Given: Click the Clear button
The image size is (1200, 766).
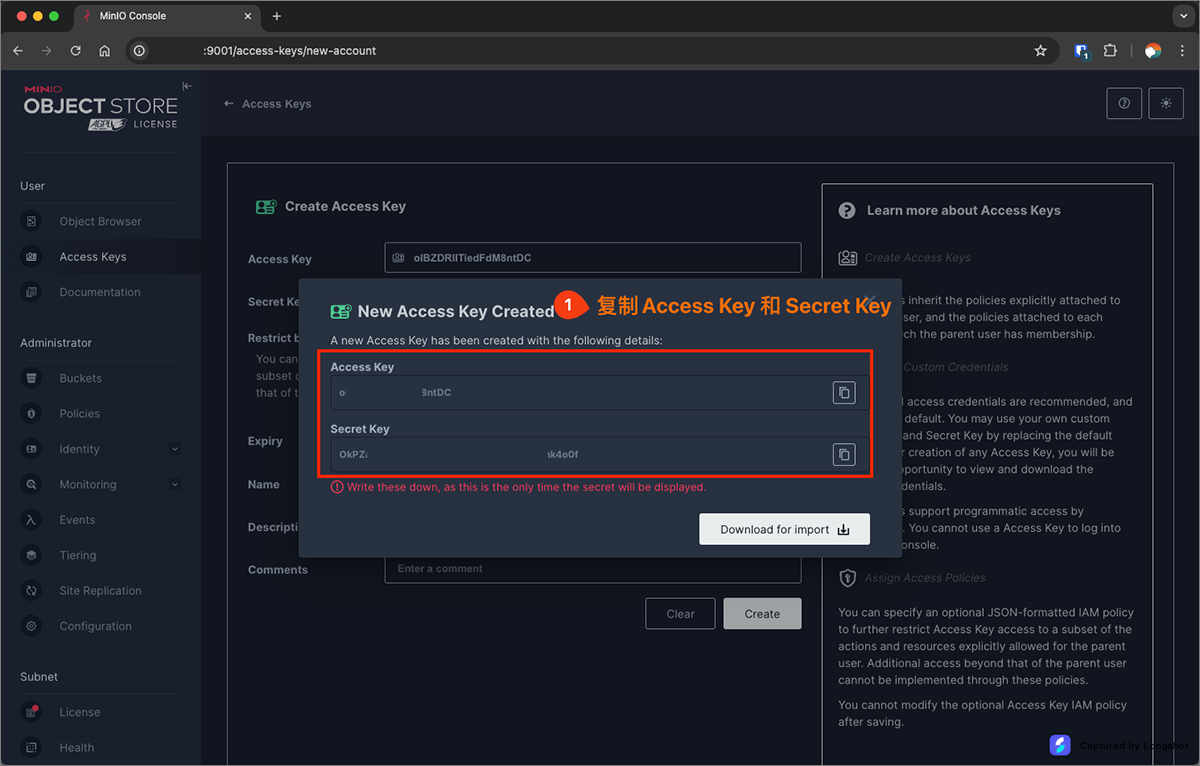Looking at the screenshot, I should tap(680, 614).
